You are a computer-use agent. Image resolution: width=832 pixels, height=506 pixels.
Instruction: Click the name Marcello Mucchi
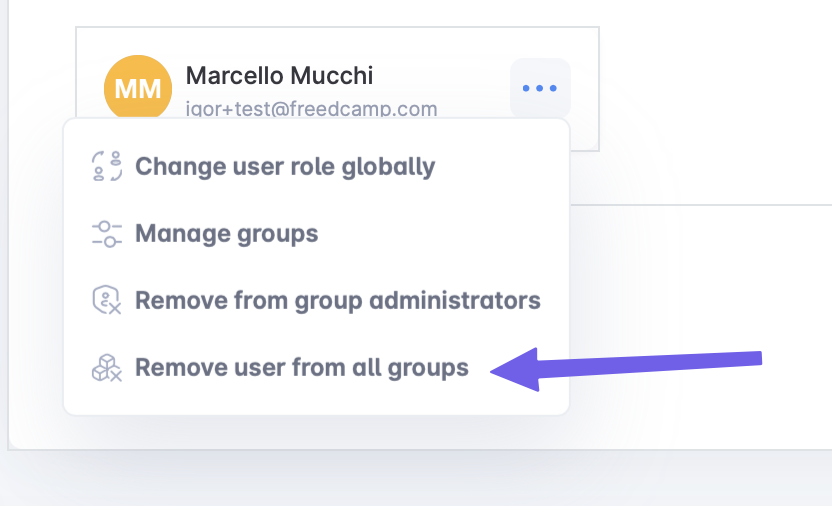click(x=280, y=76)
